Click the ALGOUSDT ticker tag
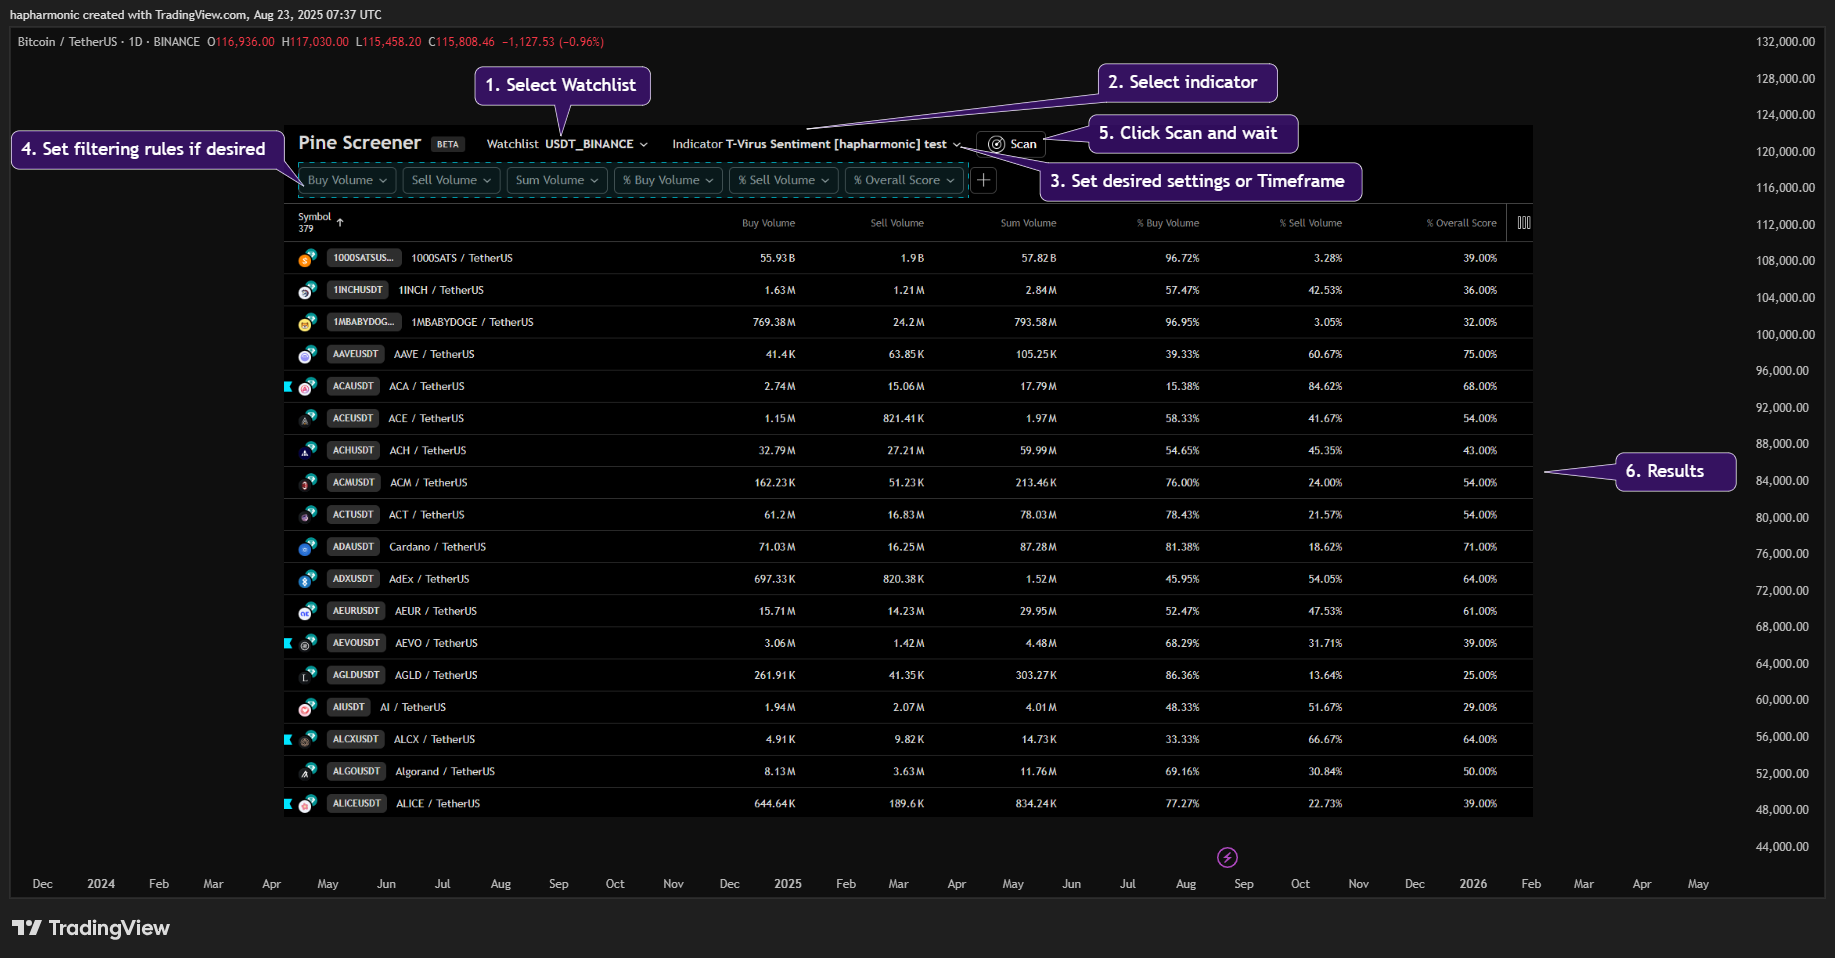Screen dimensions: 1835x958 point(356,770)
